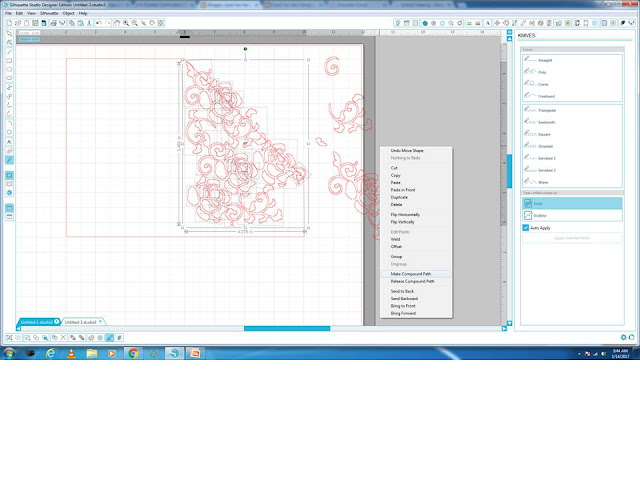This screenshot has height=480, width=640.
Task: Click Silhouette Studio taskbar icon
Action: (174, 353)
